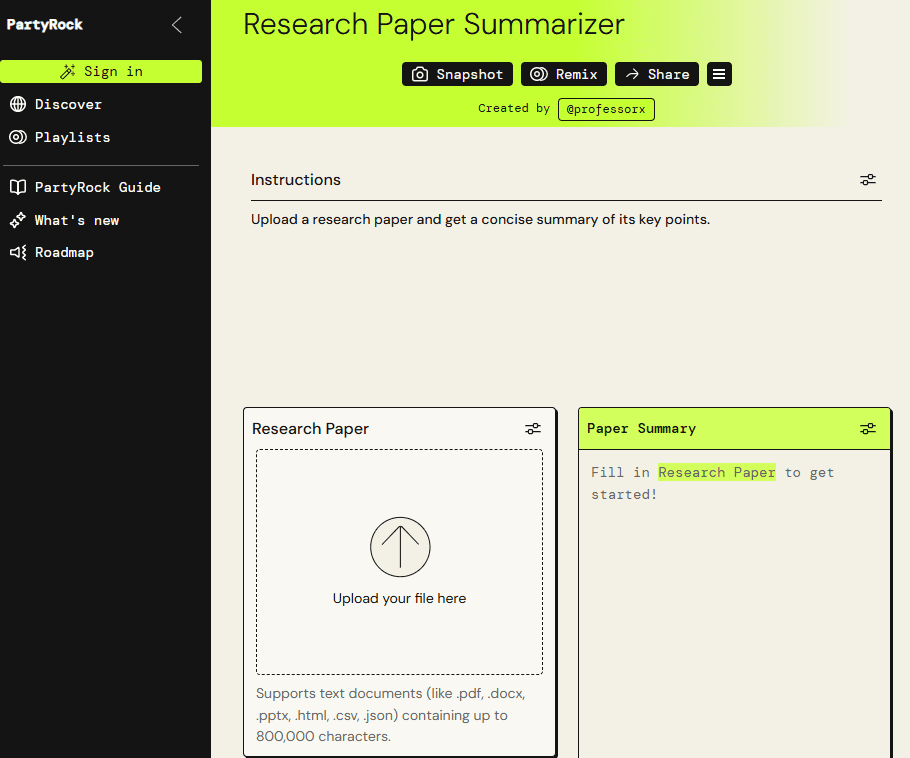Open settings for the Research Paper widget

coord(533,428)
